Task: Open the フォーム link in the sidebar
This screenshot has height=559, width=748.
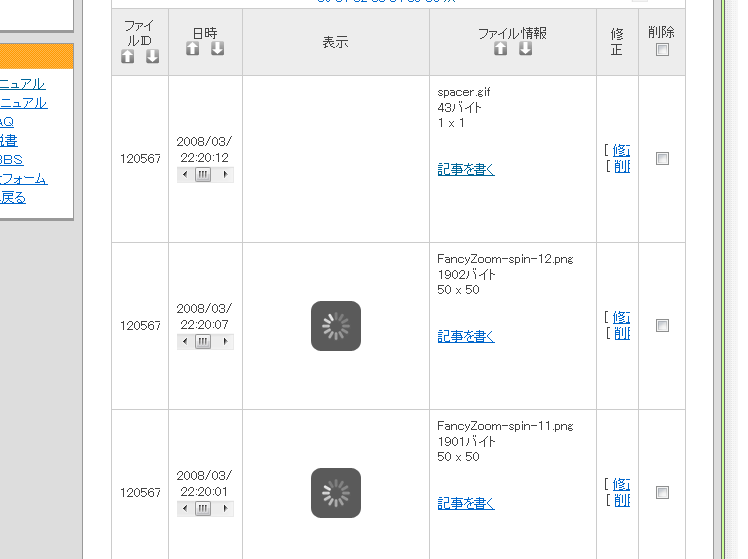Action: [23, 179]
